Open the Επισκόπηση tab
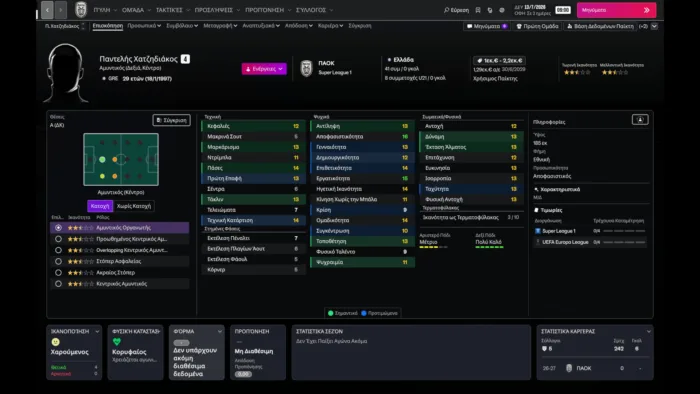700x394 pixels. coord(108,26)
